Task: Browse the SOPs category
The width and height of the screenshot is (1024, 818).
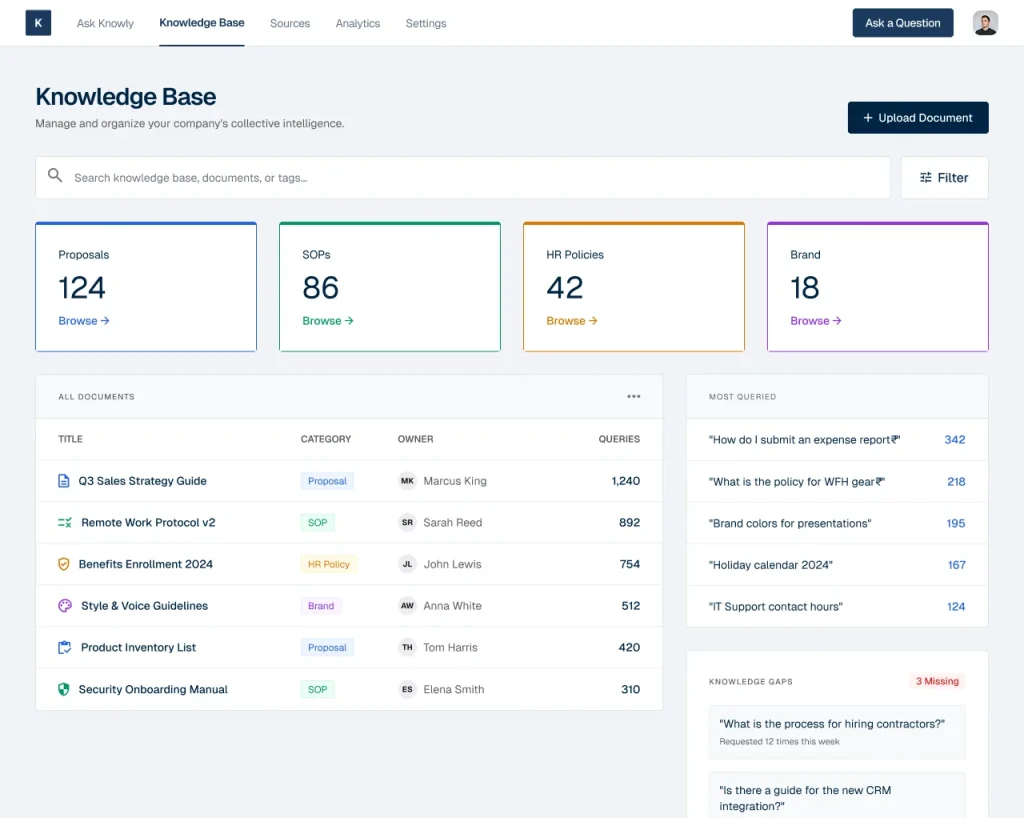Action: tap(328, 321)
